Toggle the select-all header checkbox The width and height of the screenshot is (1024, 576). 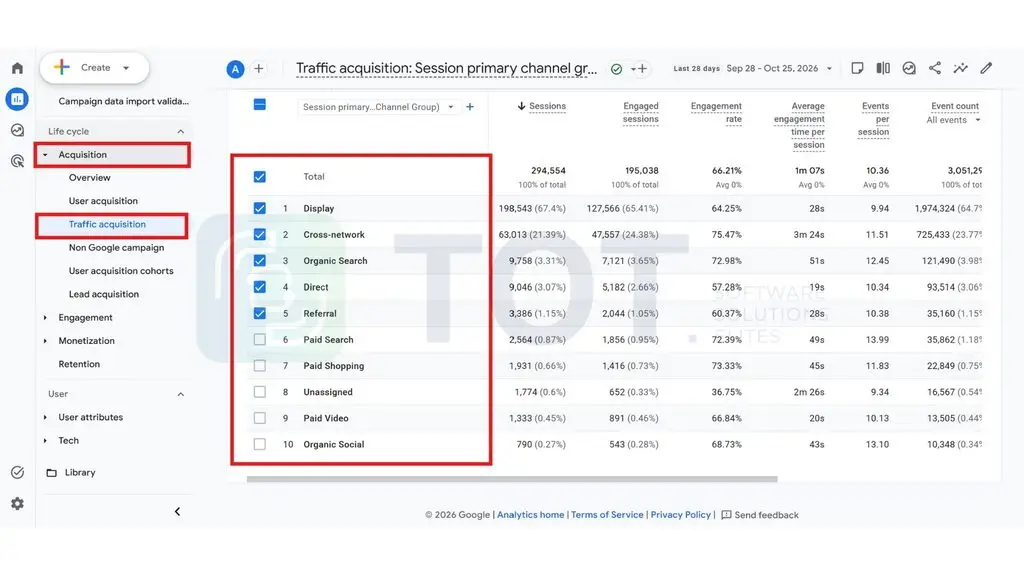coord(259,104)
